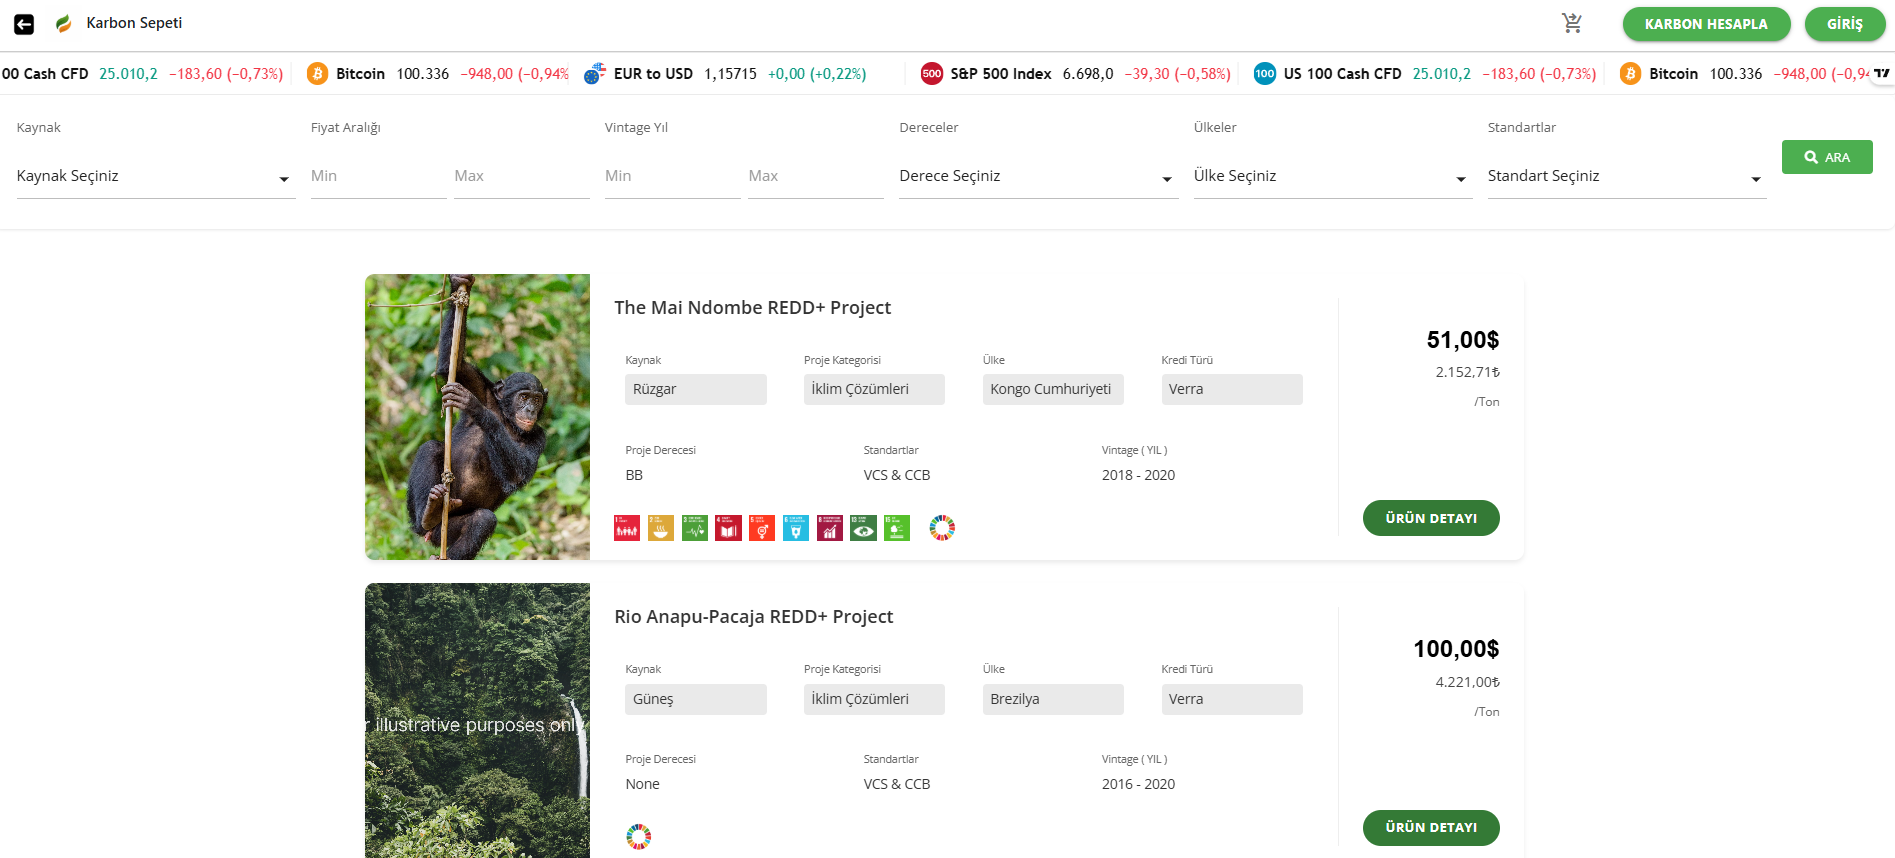Click the SDG 4 Quality Education icon
Screen dimensions: 1895x858
coord(728,528)
